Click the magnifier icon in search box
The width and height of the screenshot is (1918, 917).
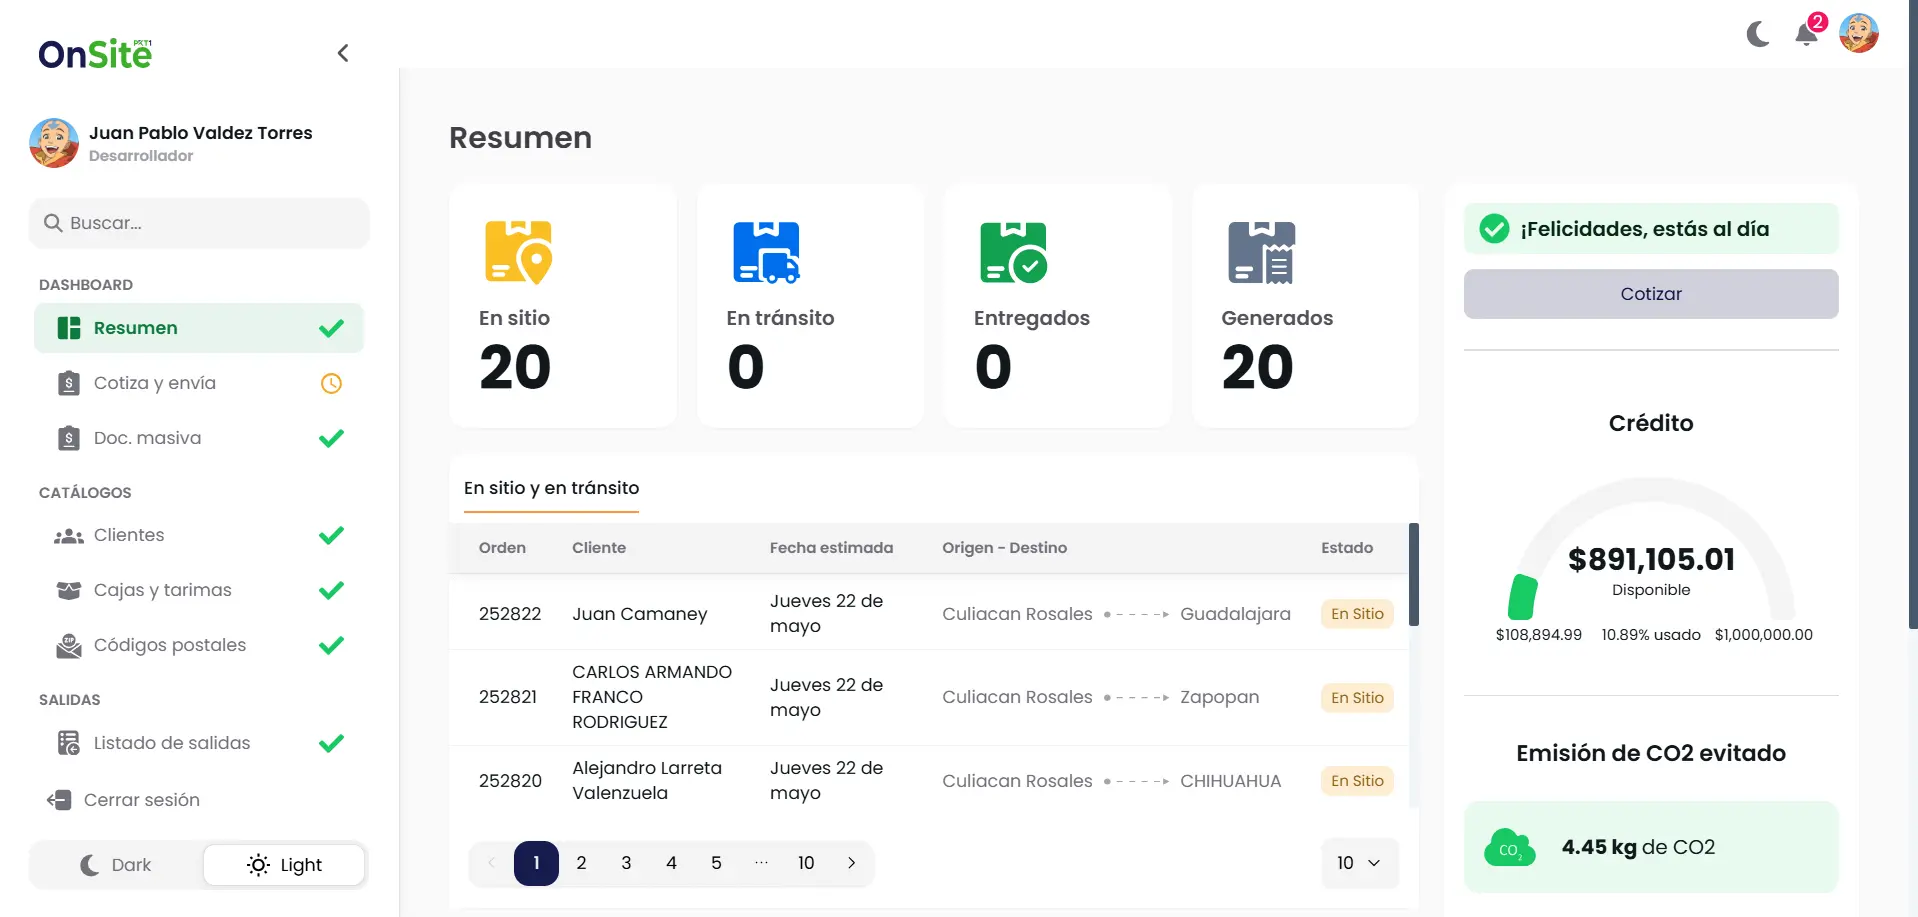click(53, 223)
